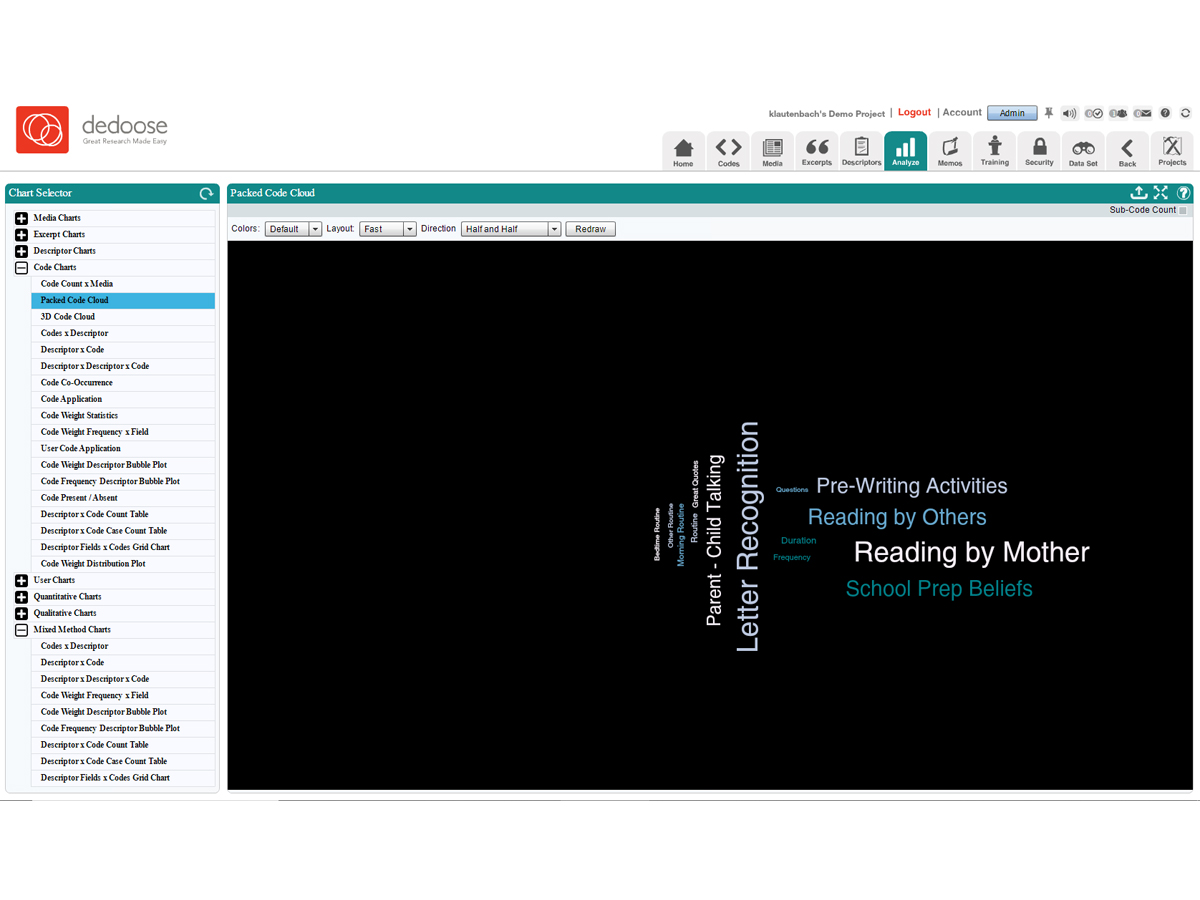
Task: Click the export chart icon
Action: (x=1138, y=193)
